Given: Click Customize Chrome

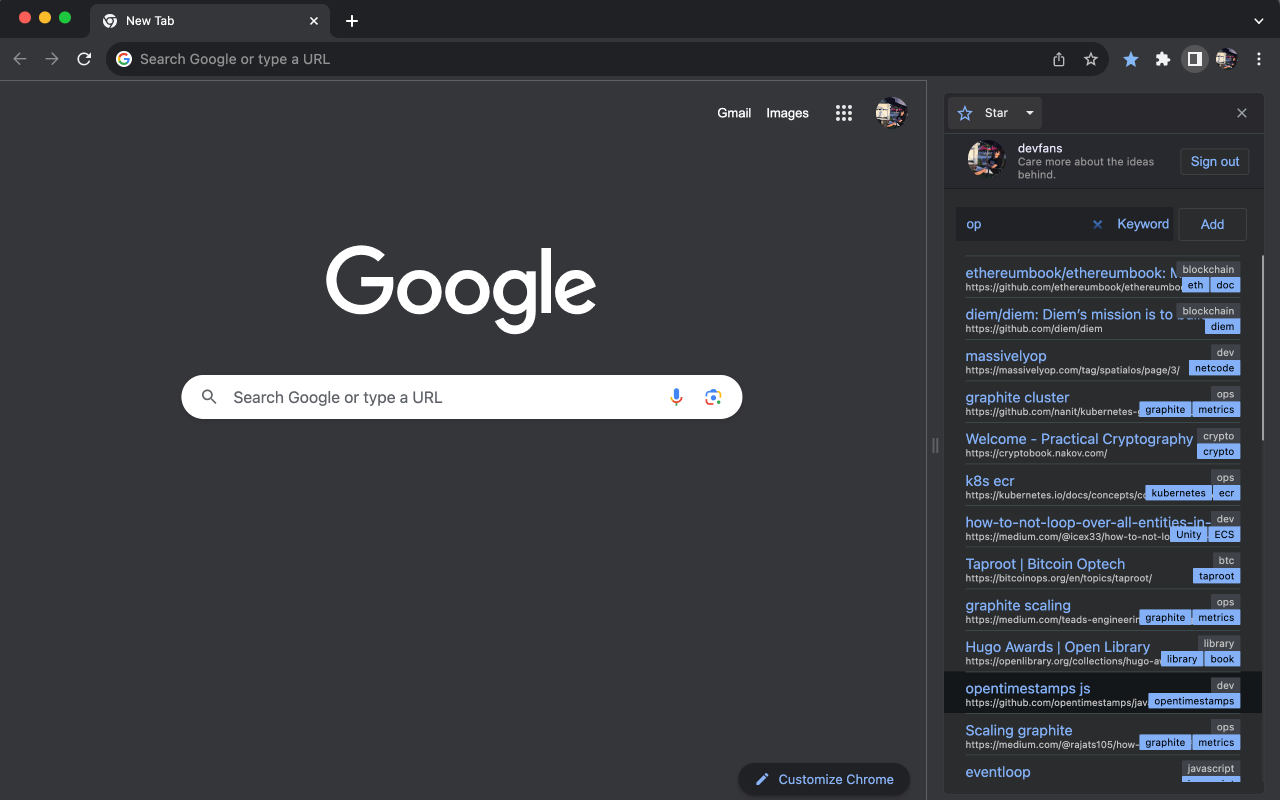Looking at the screenshot, I should pyautogui.click(x=824, y=779).
